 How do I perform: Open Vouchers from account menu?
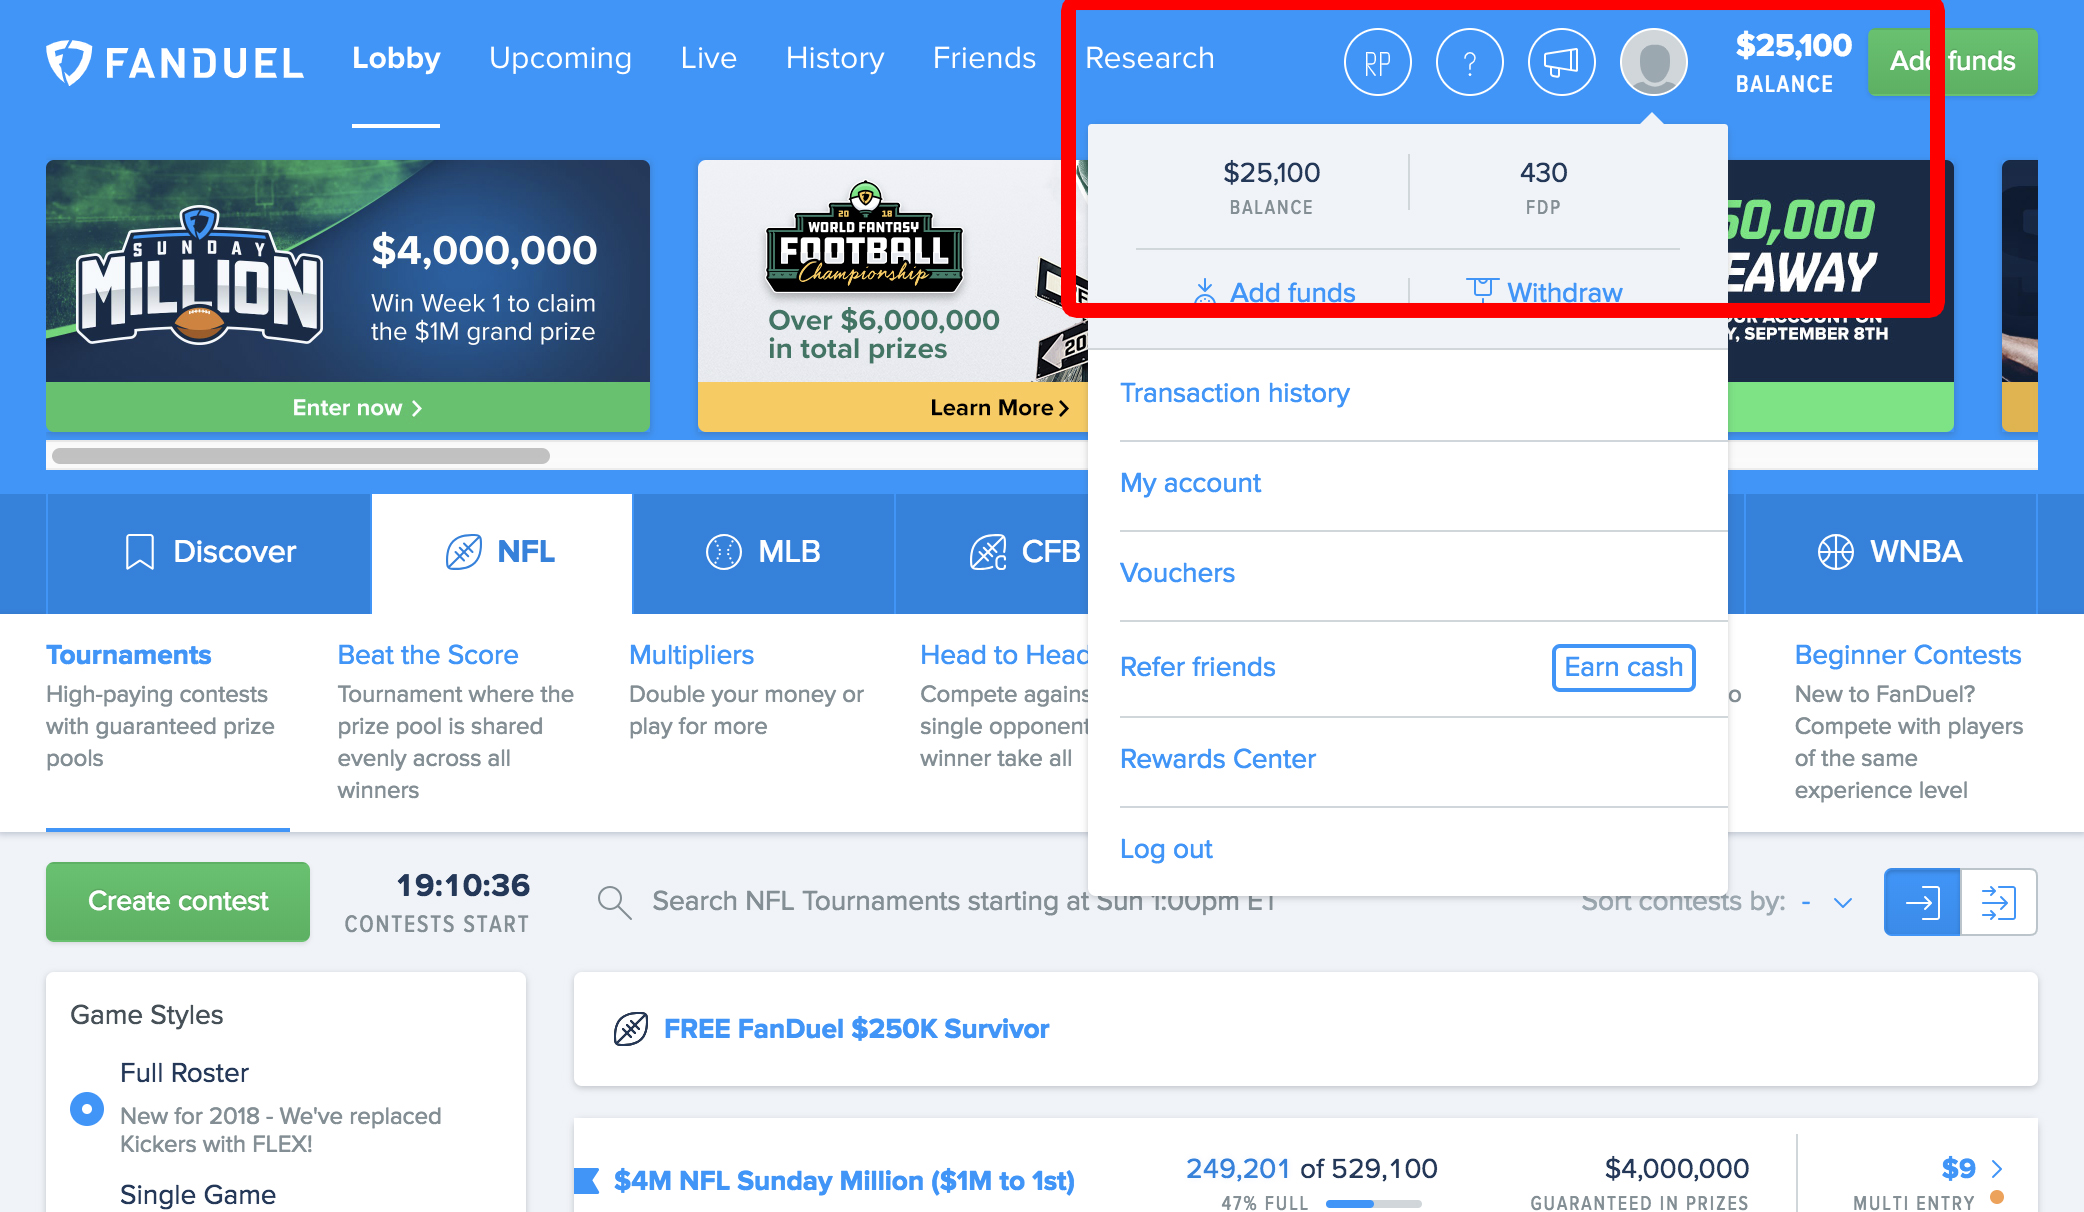pyautogui.click(x=1177, y=573)
